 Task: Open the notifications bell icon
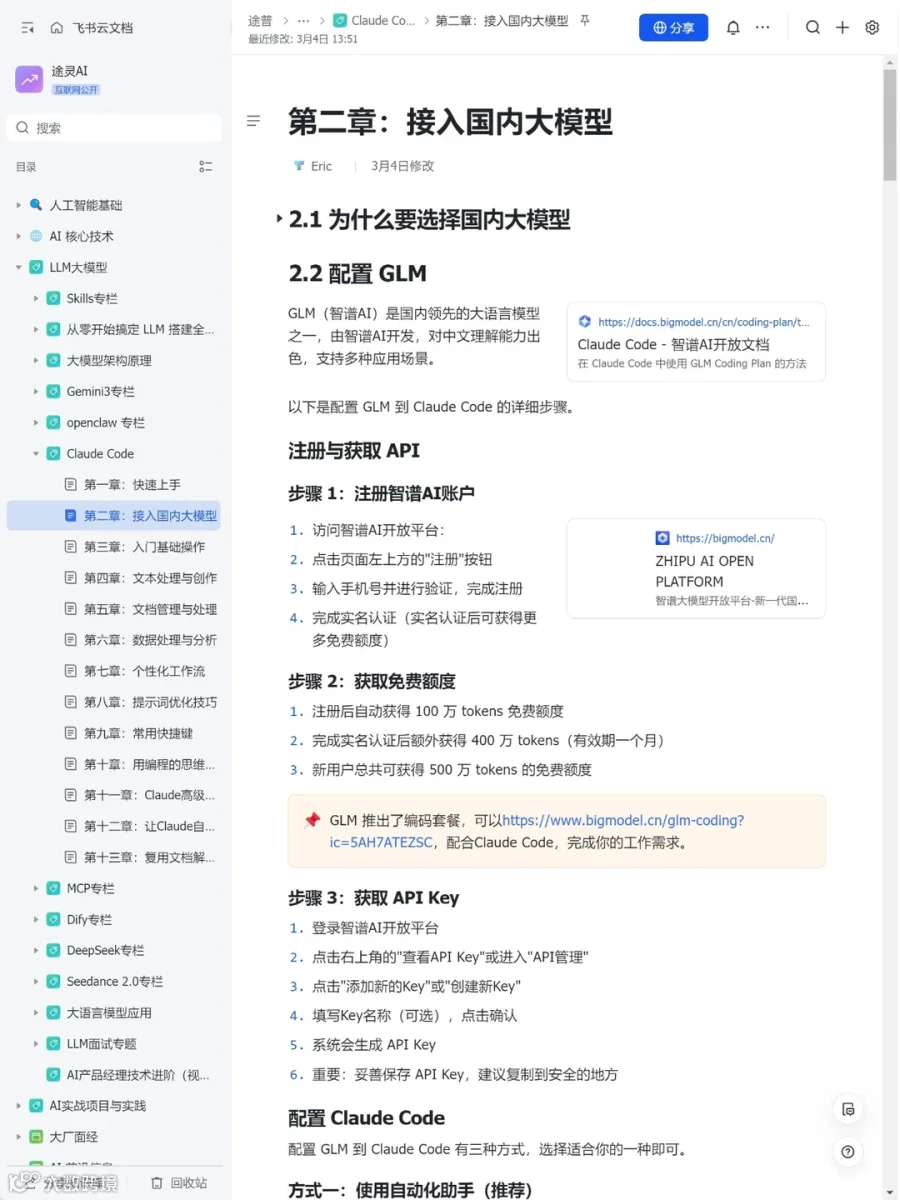pos(733,28)
